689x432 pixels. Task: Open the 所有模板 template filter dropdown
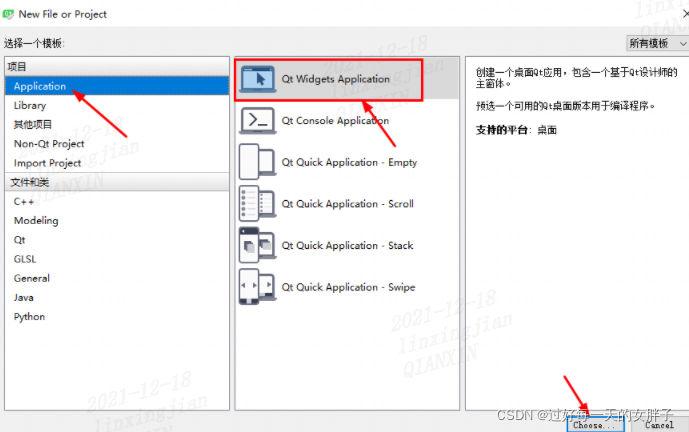658,43
